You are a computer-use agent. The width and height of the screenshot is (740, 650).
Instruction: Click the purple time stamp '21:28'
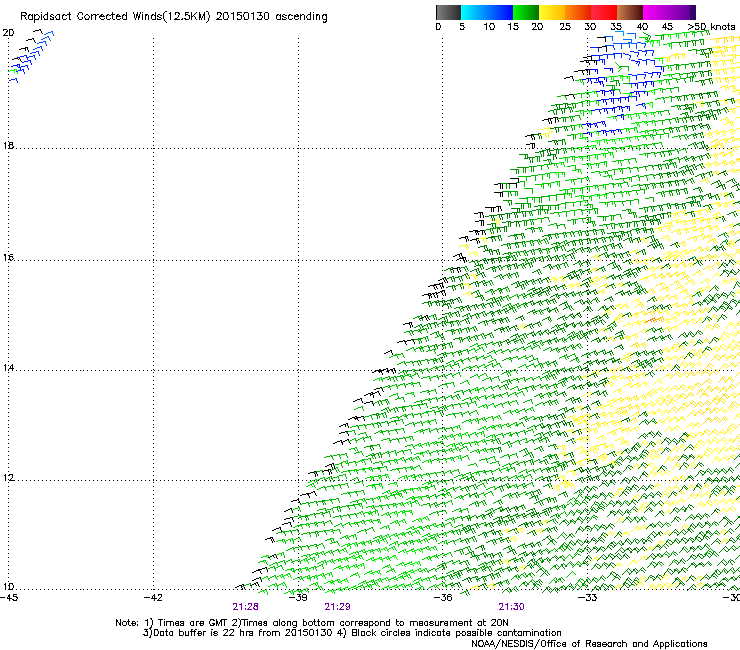pyautogui.click(x=245, y=607)
